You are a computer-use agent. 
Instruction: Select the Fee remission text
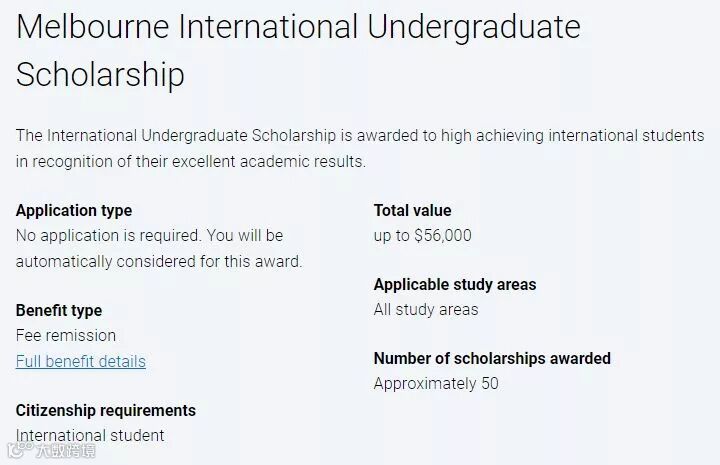[x=66, y=335]
